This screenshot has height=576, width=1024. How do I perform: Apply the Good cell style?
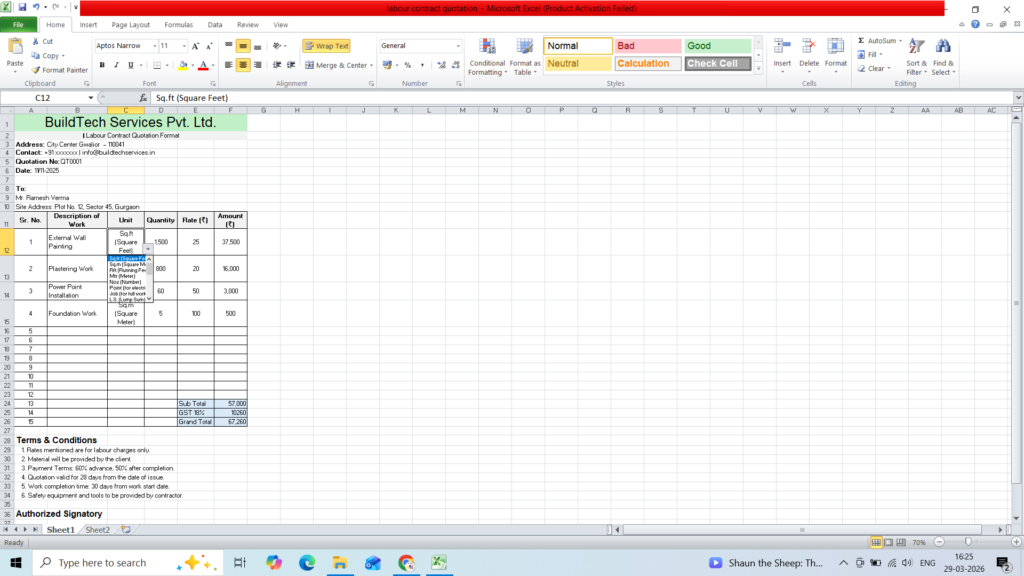click(717, 46)
